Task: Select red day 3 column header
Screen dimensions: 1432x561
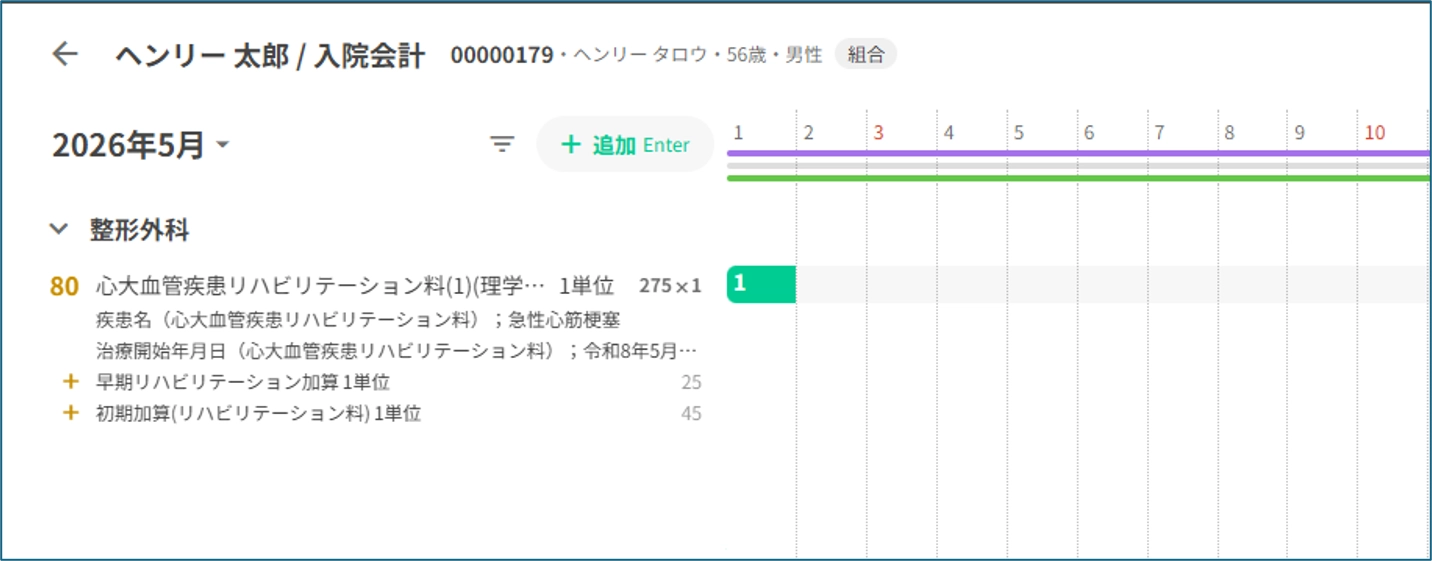Action: tap(878, 132)
